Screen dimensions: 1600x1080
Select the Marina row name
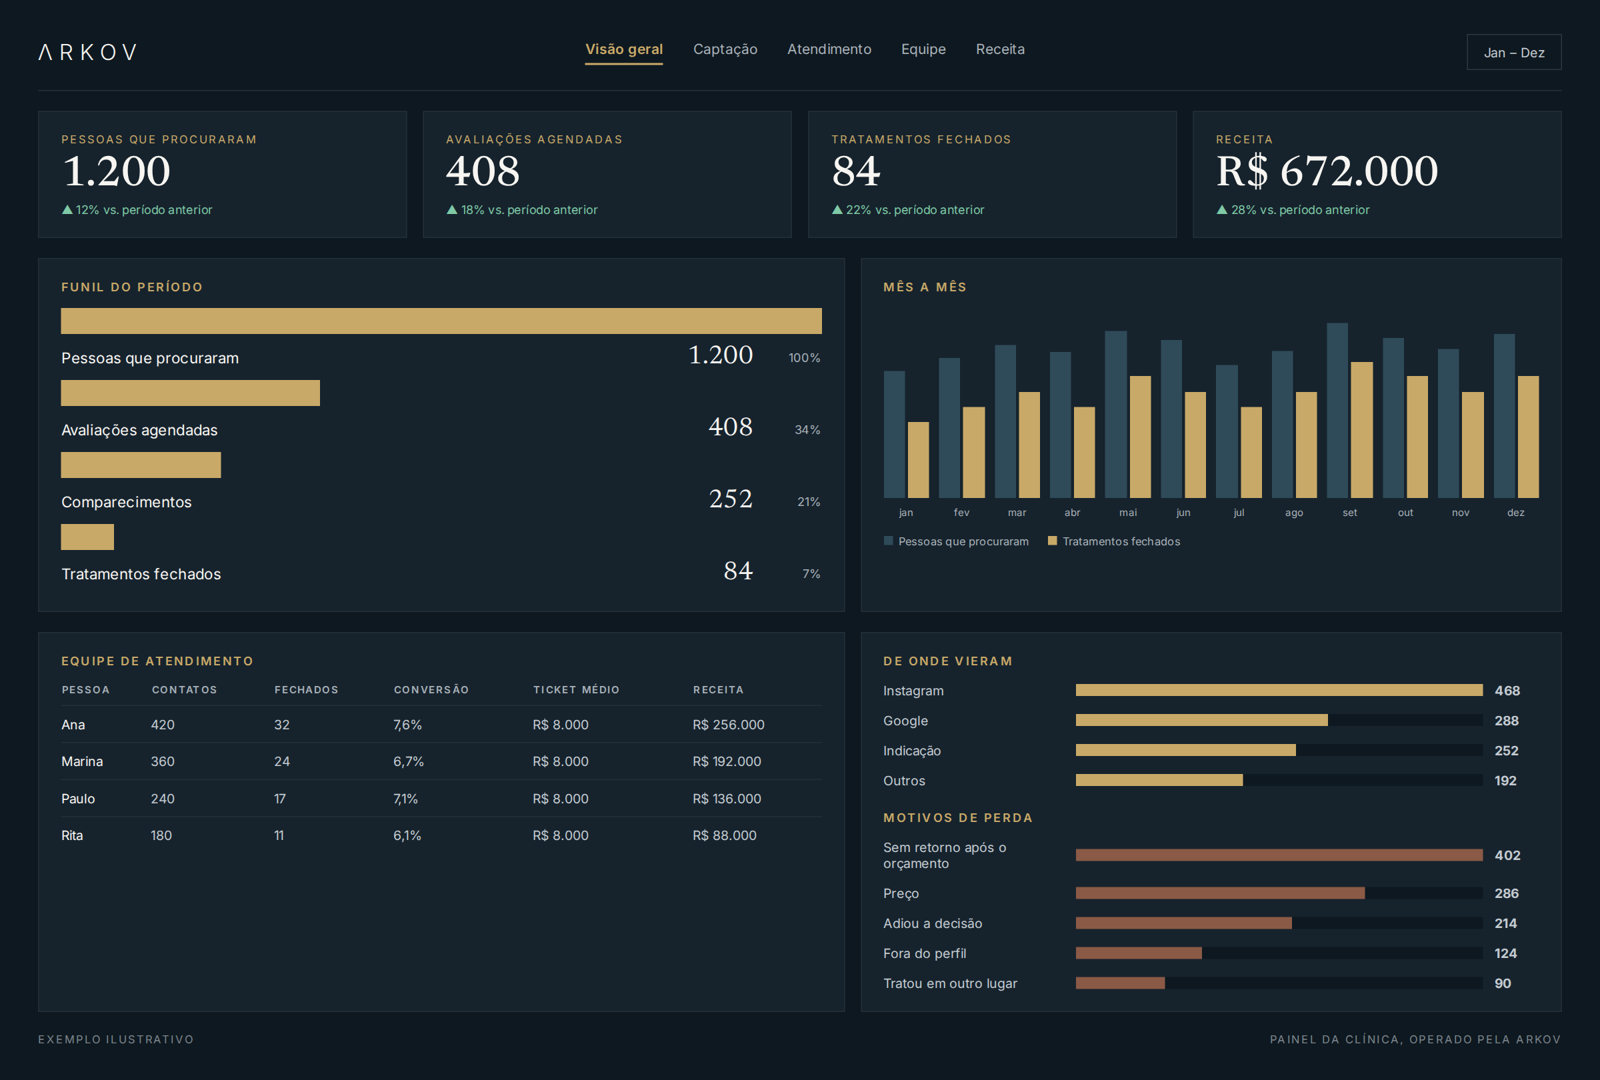pyautogui.click(x=82, y=762)
